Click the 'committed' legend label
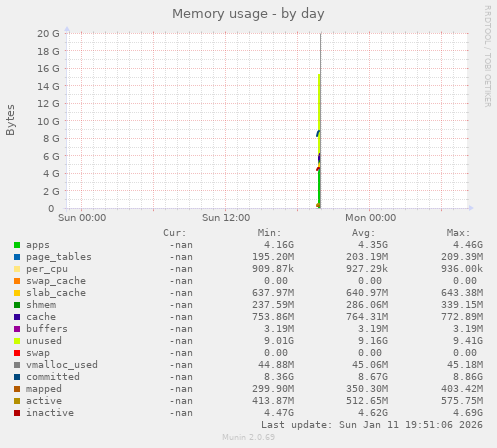This screenshot has width=497, height=448. pyautogui.click(x=53, y=377)
